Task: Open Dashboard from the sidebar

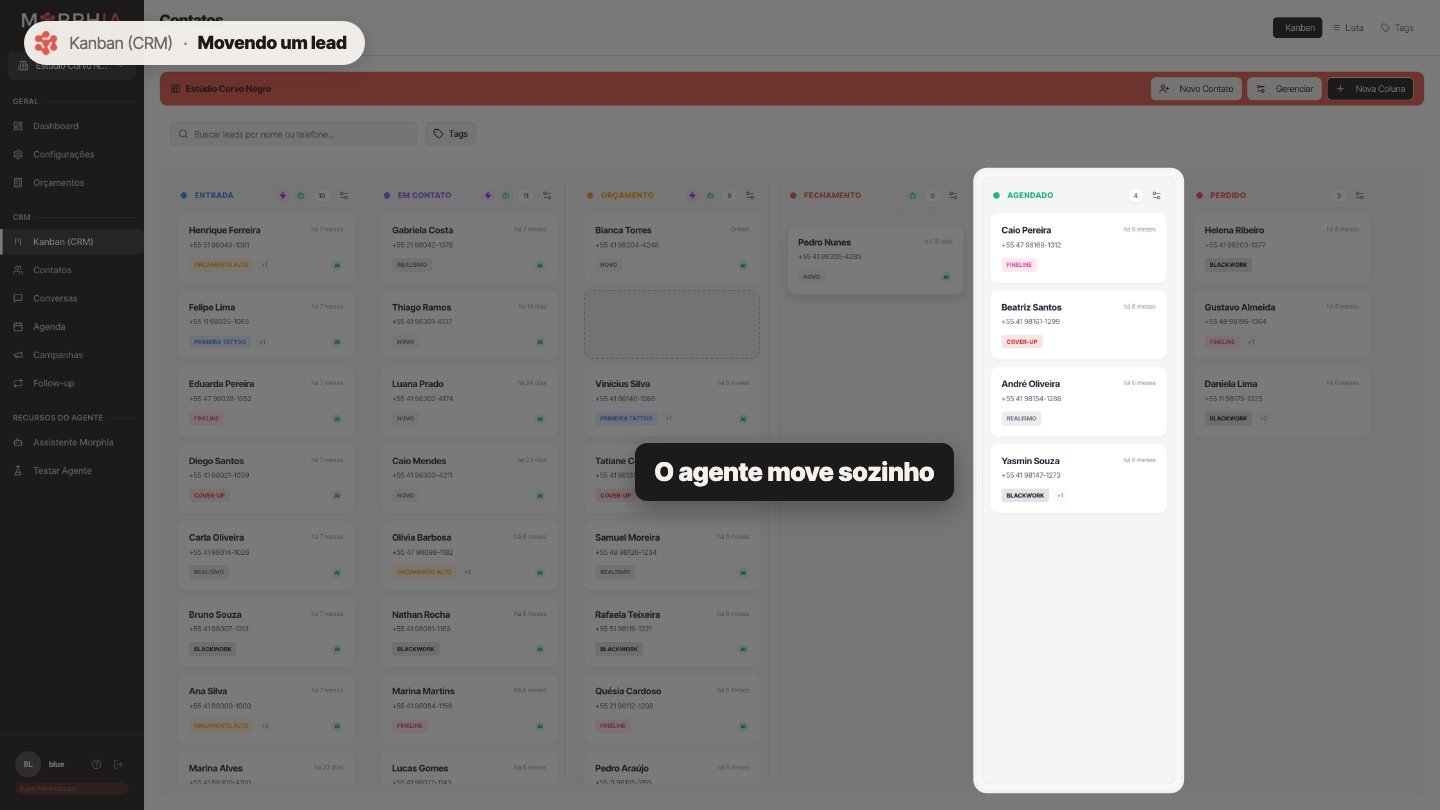Action: tap(72, 126)
